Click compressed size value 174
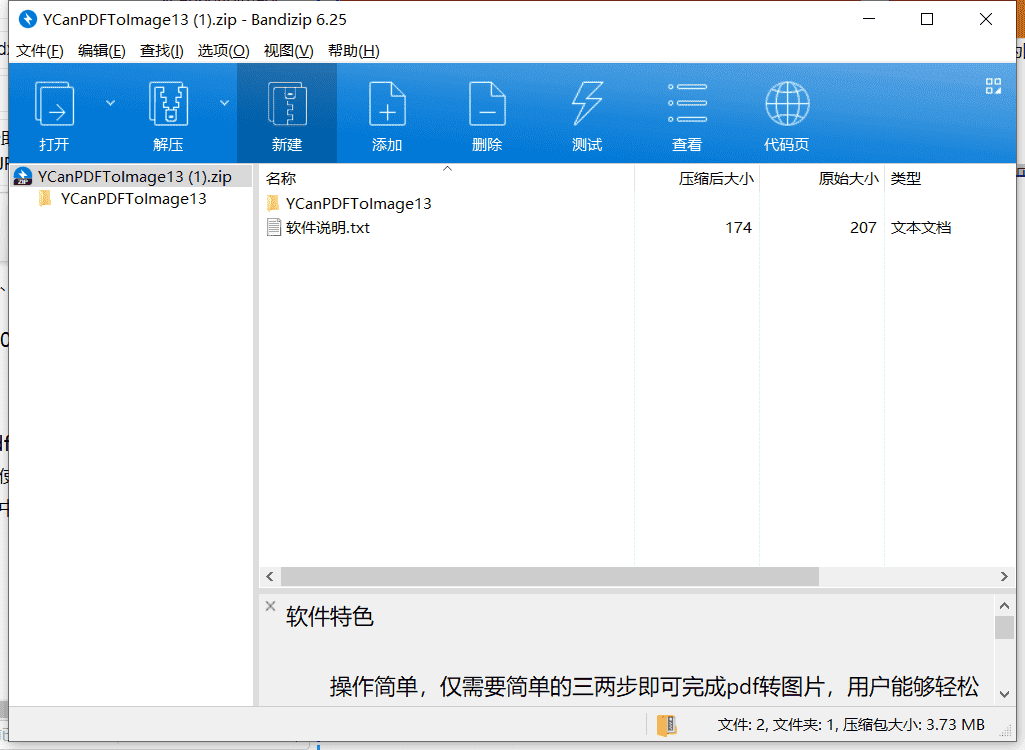The width and height of the screenshot is (1025, 750). pos(738,228)
